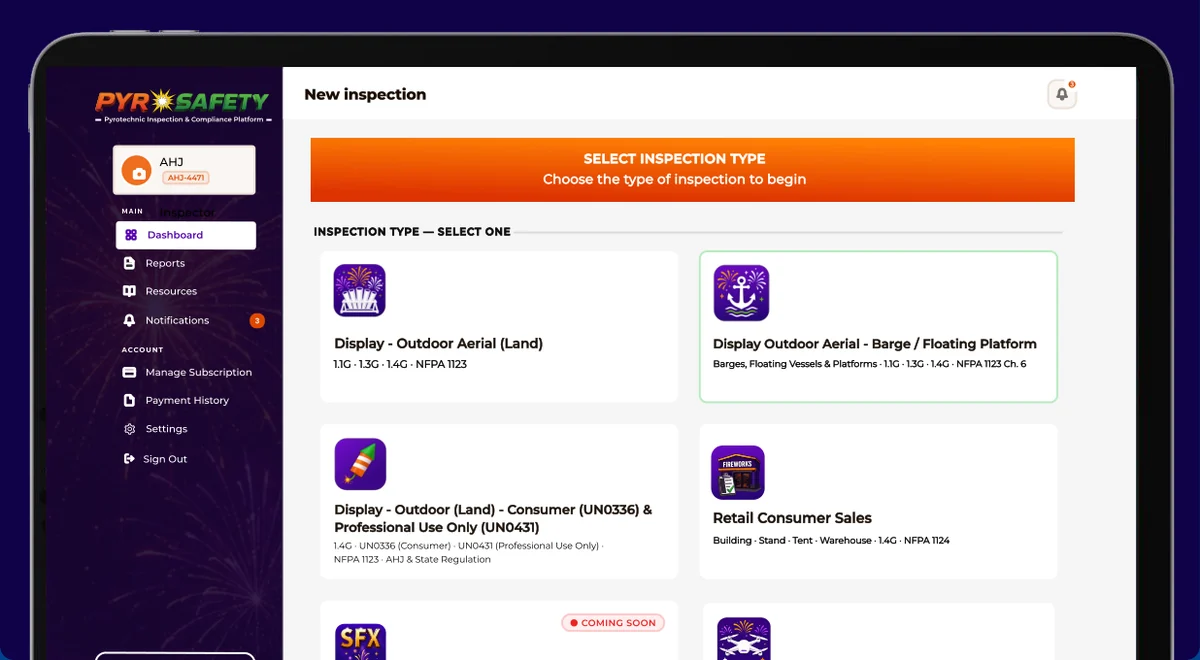Click the COMING SOON badge
The width and height of the screenshot is (1200, 660).
coord(613,623)
